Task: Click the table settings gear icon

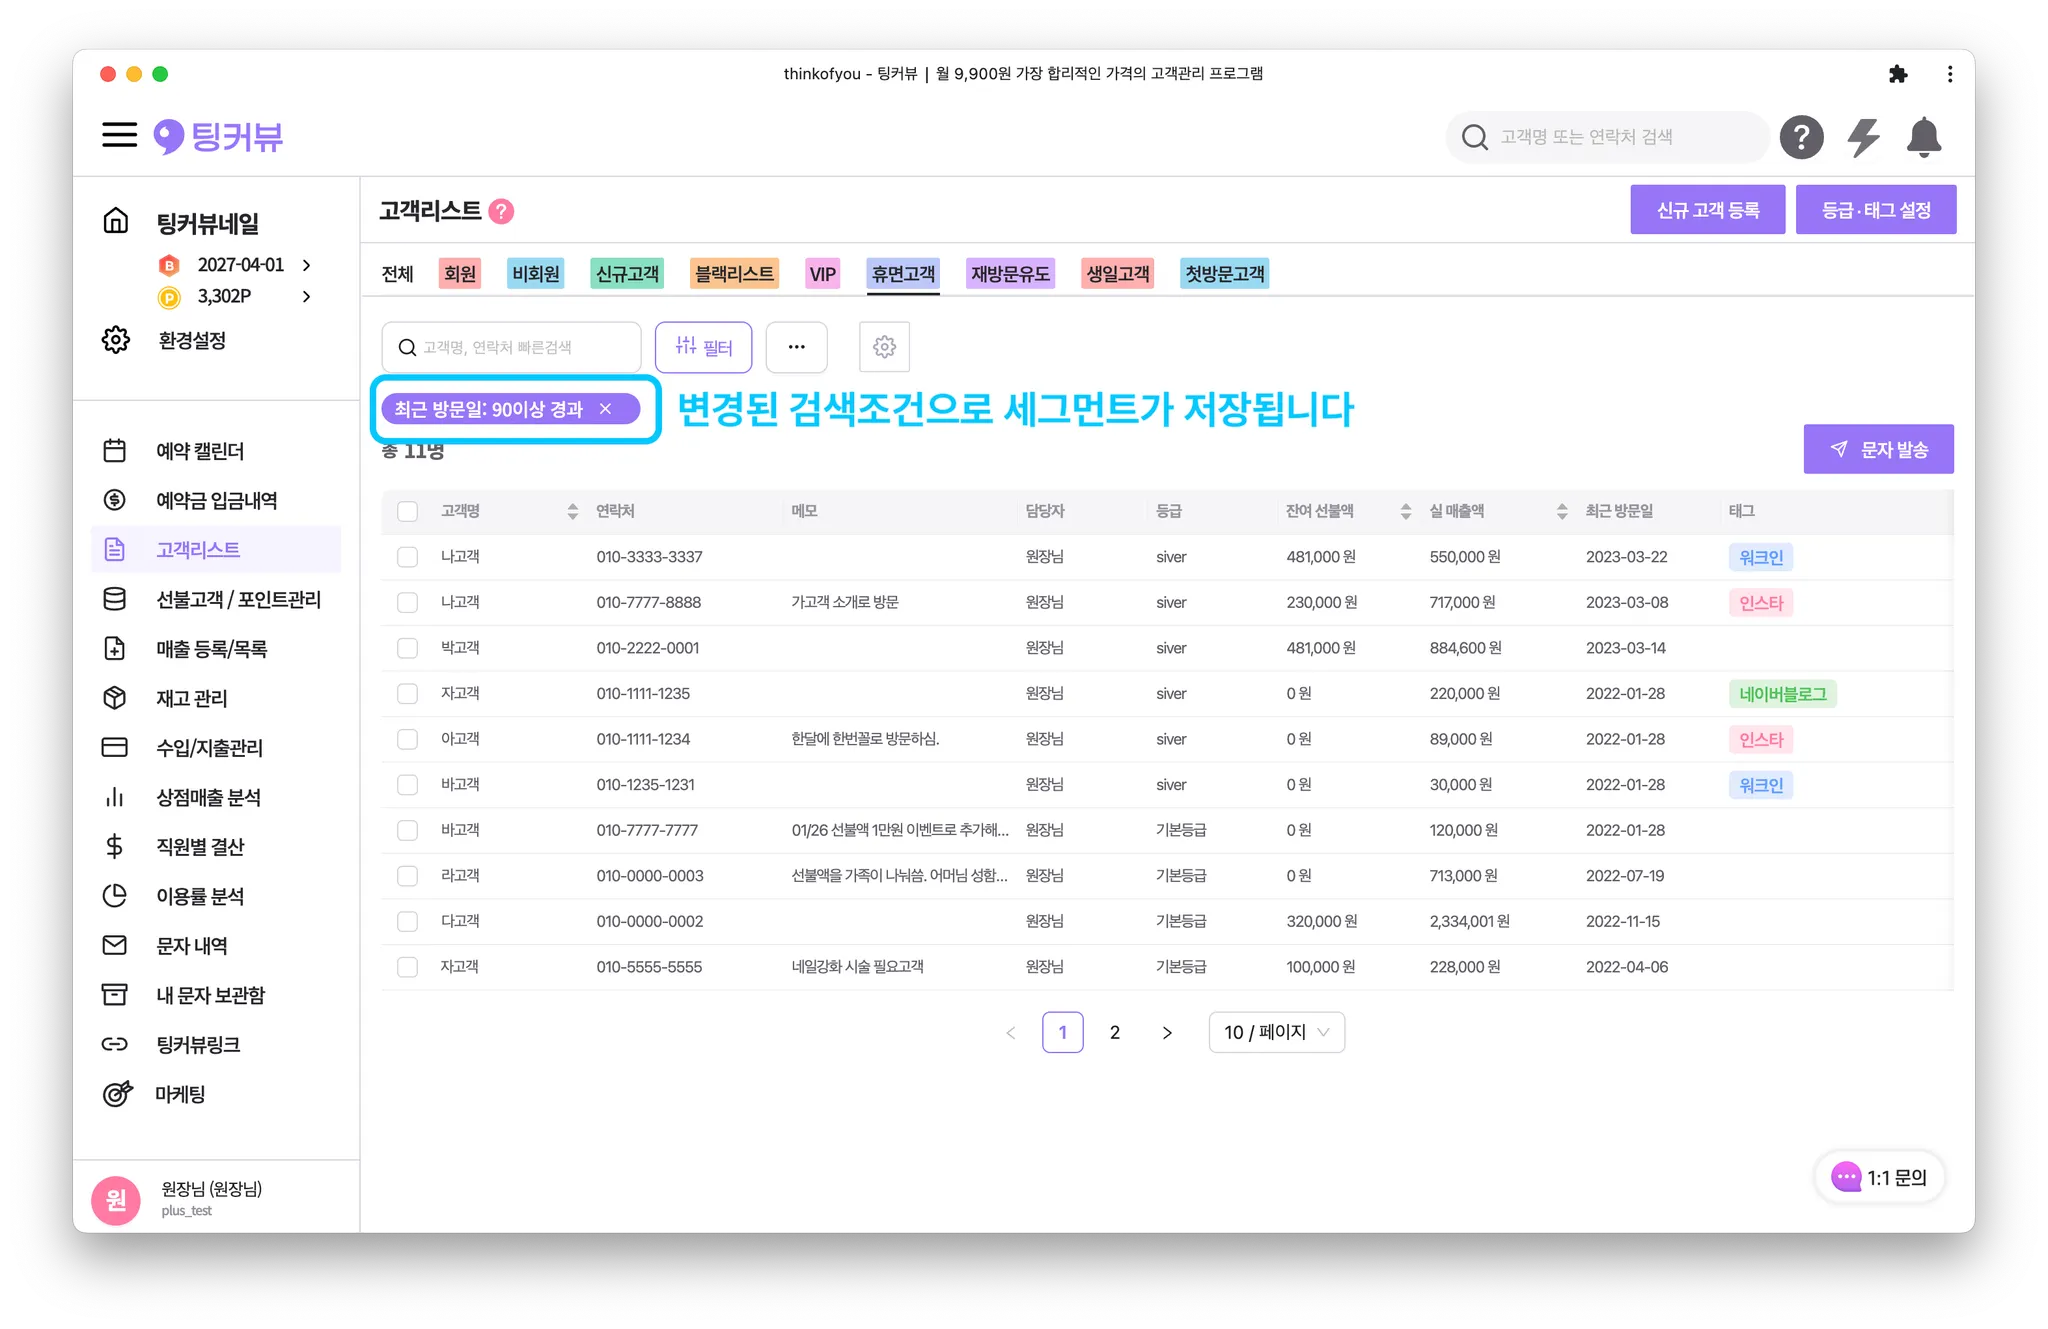Action: coord(884,347)
